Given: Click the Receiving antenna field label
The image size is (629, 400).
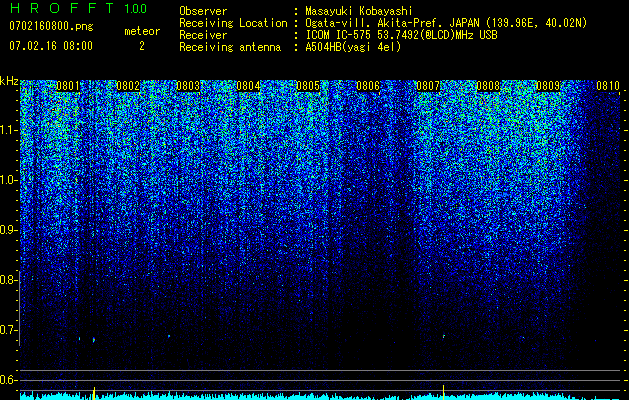Looking at the screenshot, I should pos(230,47).
